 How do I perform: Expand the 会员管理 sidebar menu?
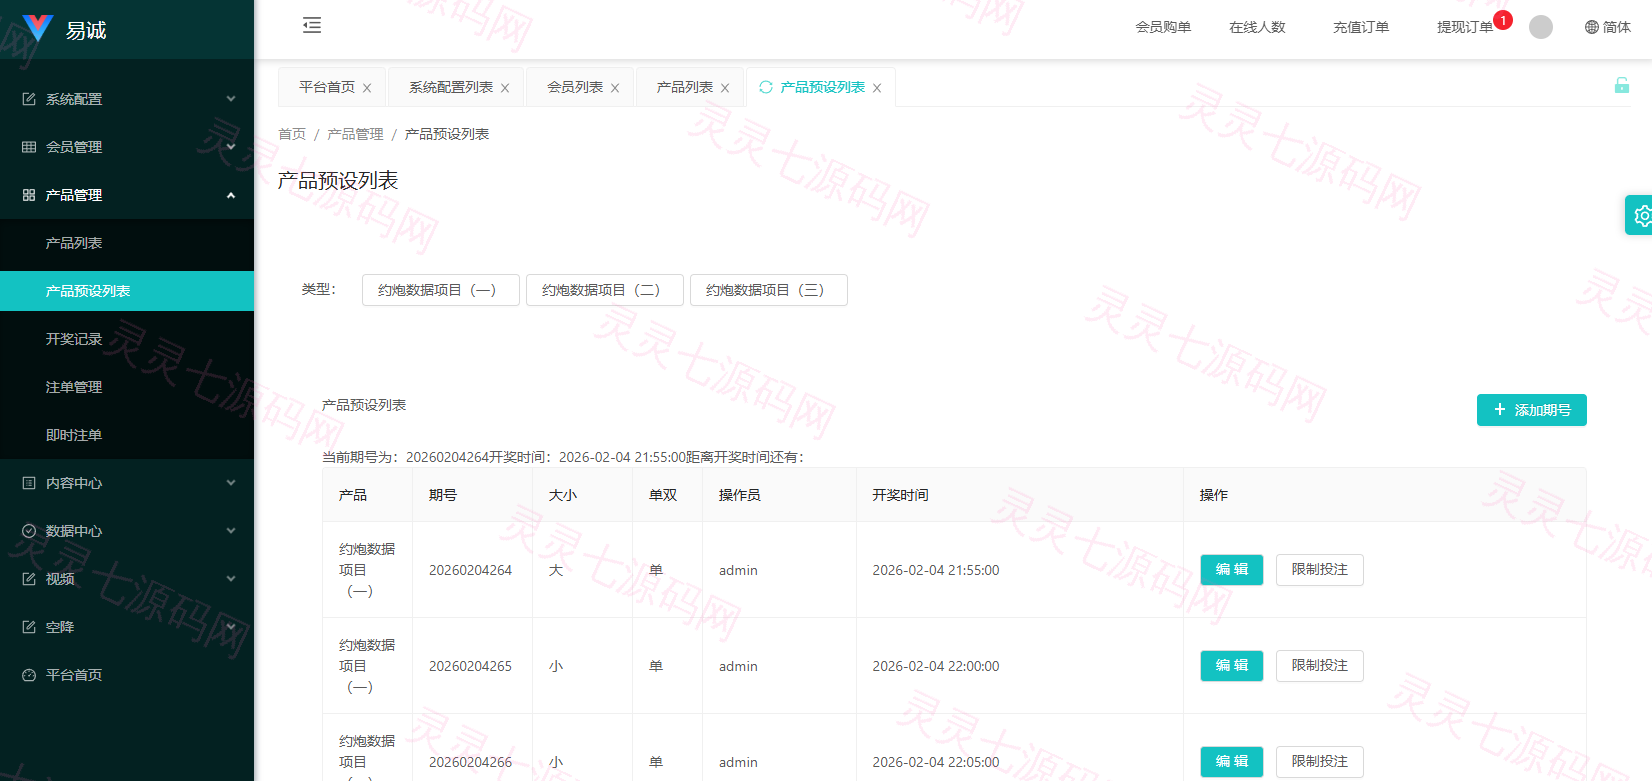point(127,147)
